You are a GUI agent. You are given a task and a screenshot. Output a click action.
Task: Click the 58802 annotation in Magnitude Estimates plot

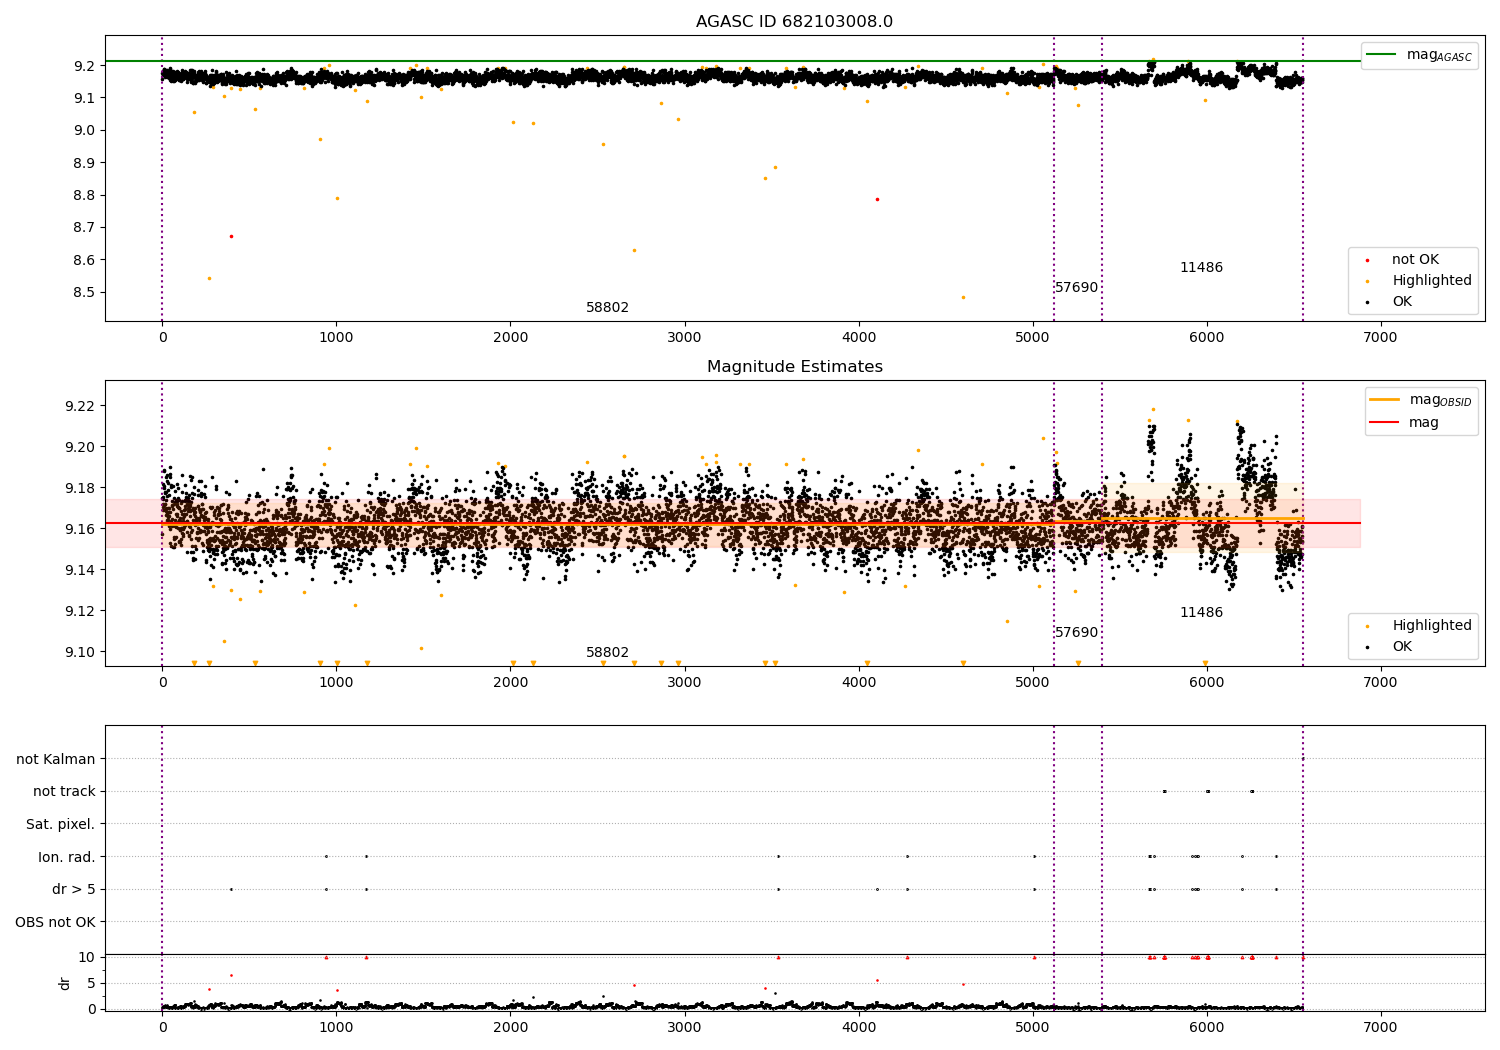coord(607,653)
